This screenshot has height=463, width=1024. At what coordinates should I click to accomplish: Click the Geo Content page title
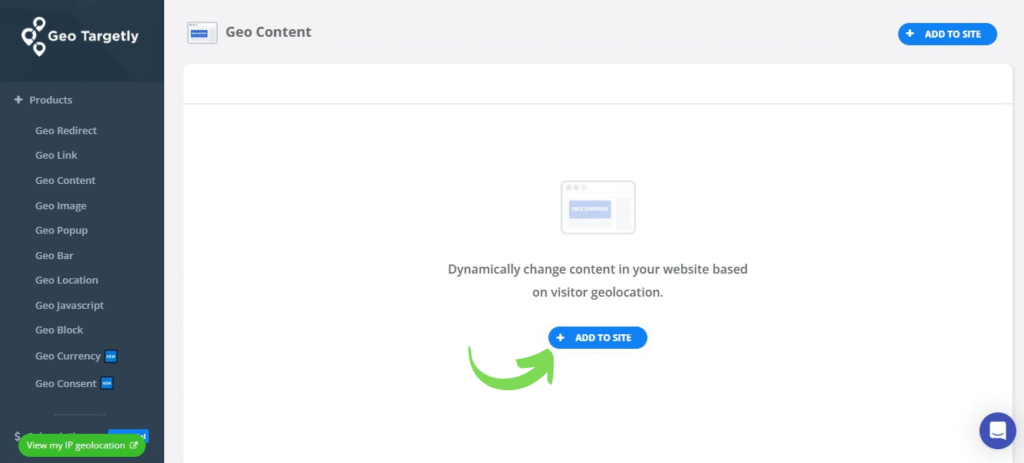(x=268, y=32)
